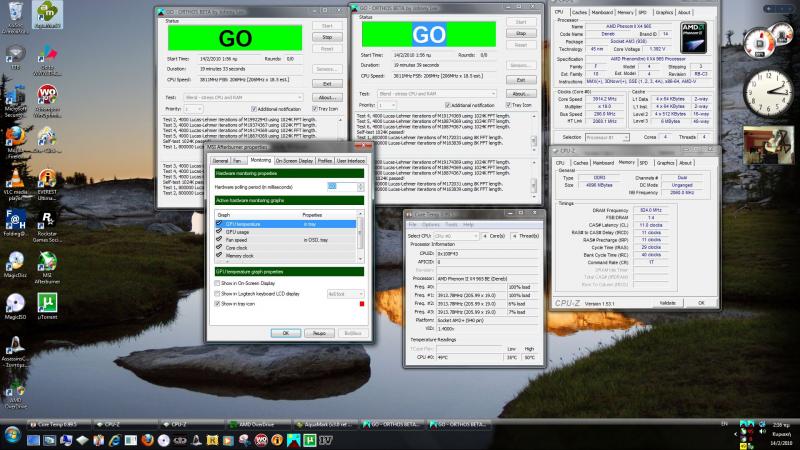Open the Priority dropdown in the right ORTHOS window

tap(387, 105)
